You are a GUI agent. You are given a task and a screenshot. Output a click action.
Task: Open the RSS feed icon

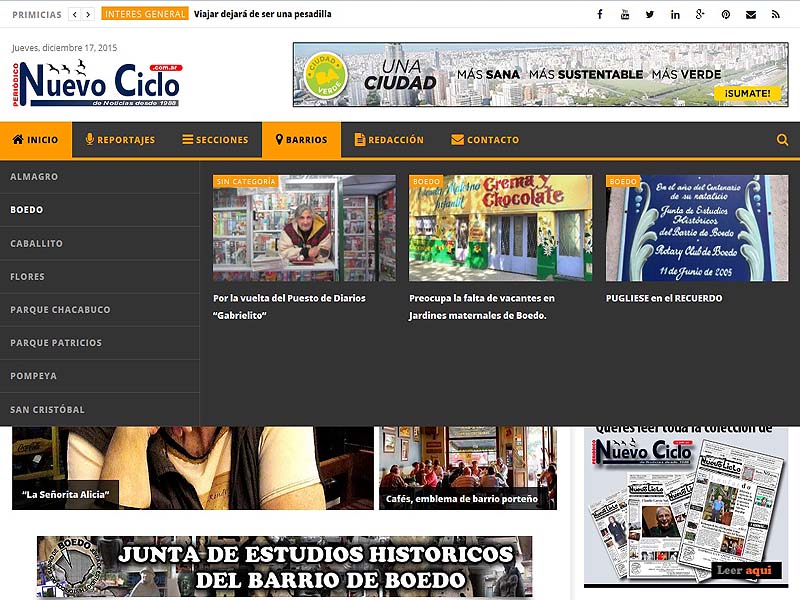776,14
